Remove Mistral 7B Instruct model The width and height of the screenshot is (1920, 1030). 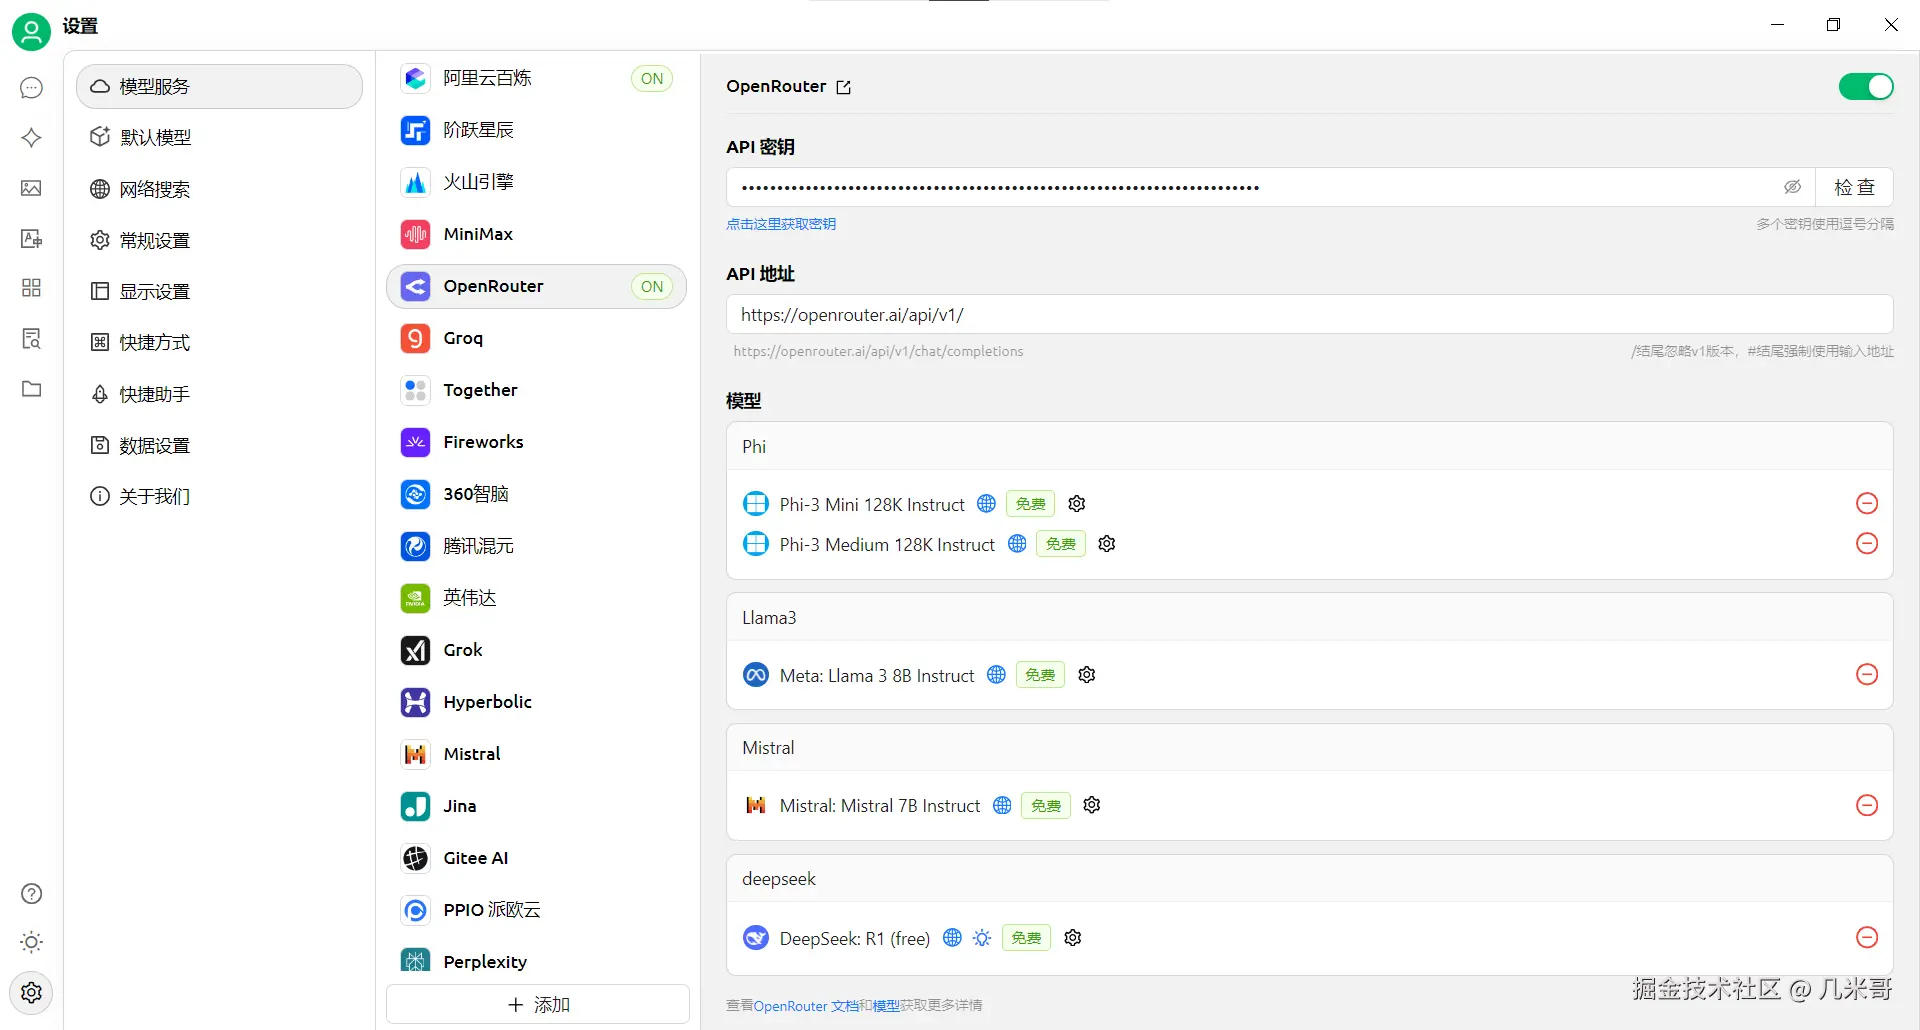1867,805
